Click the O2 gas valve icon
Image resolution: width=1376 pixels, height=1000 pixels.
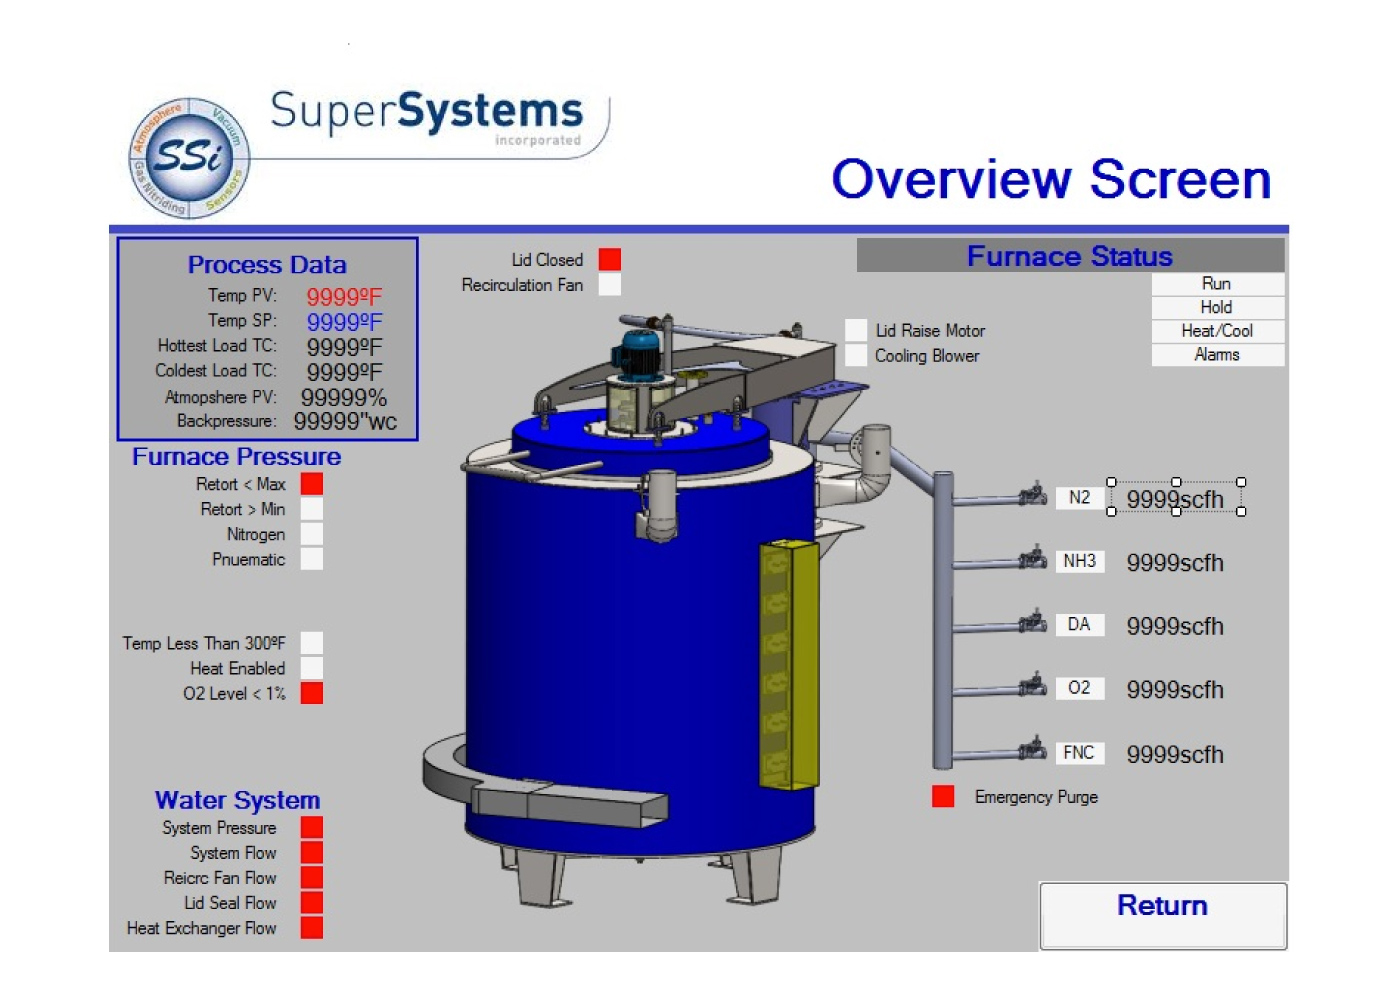pyautogui.click(x=1032, y=686)
